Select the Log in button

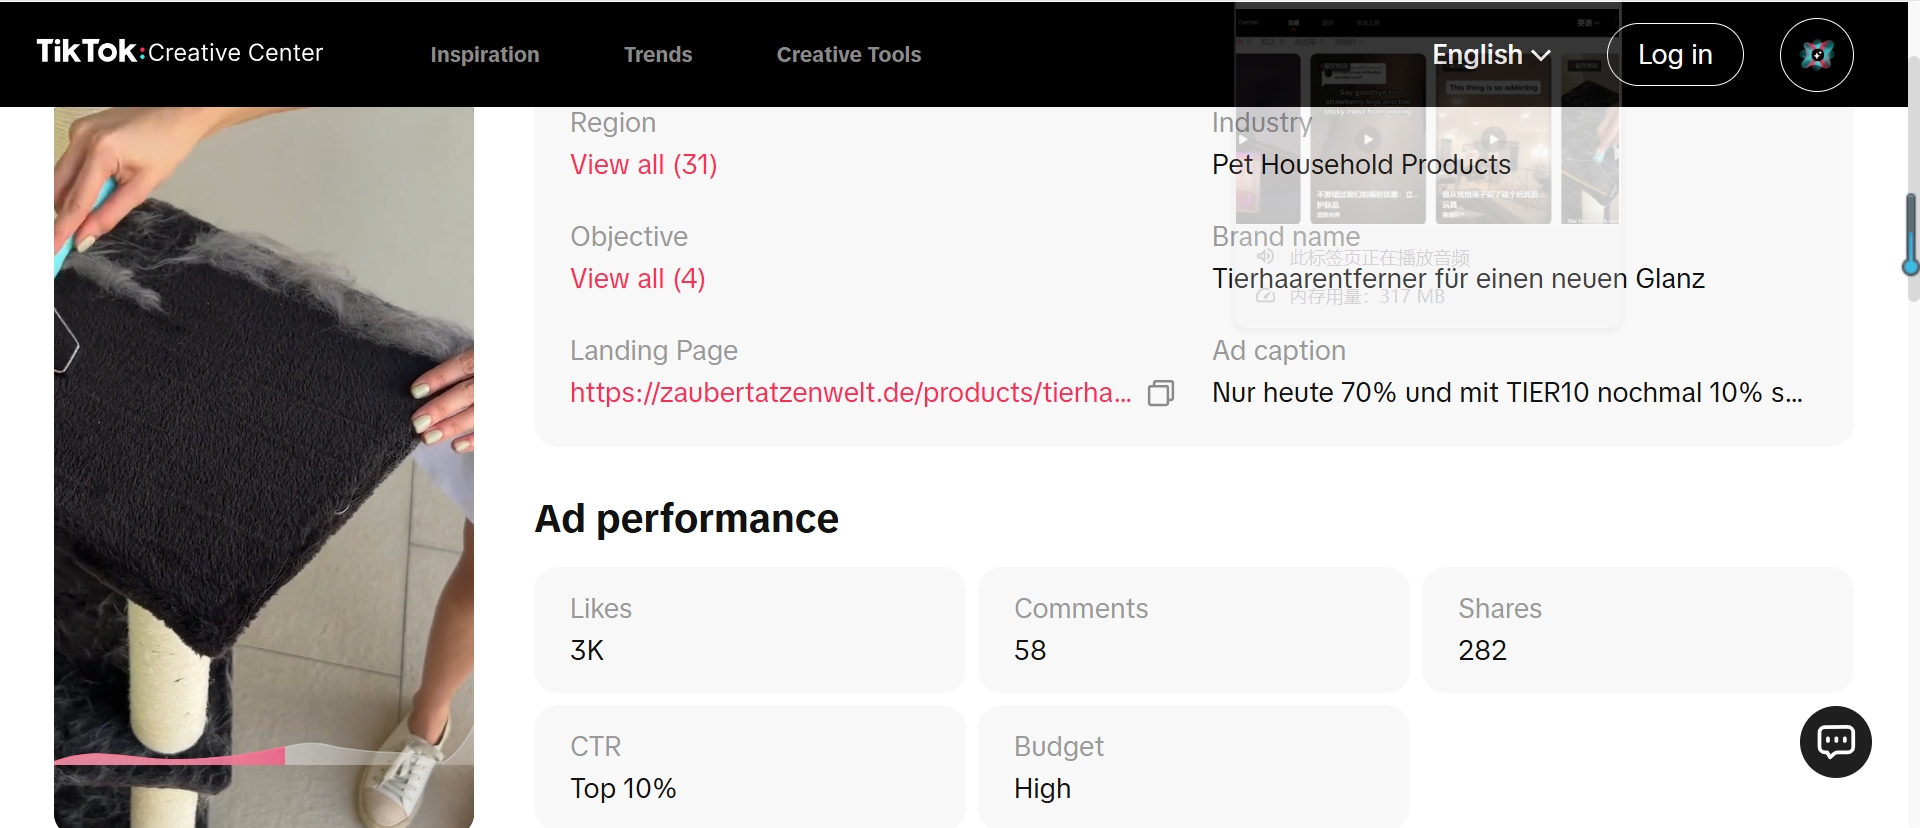pyautogui.click(x=1675, y=55)
